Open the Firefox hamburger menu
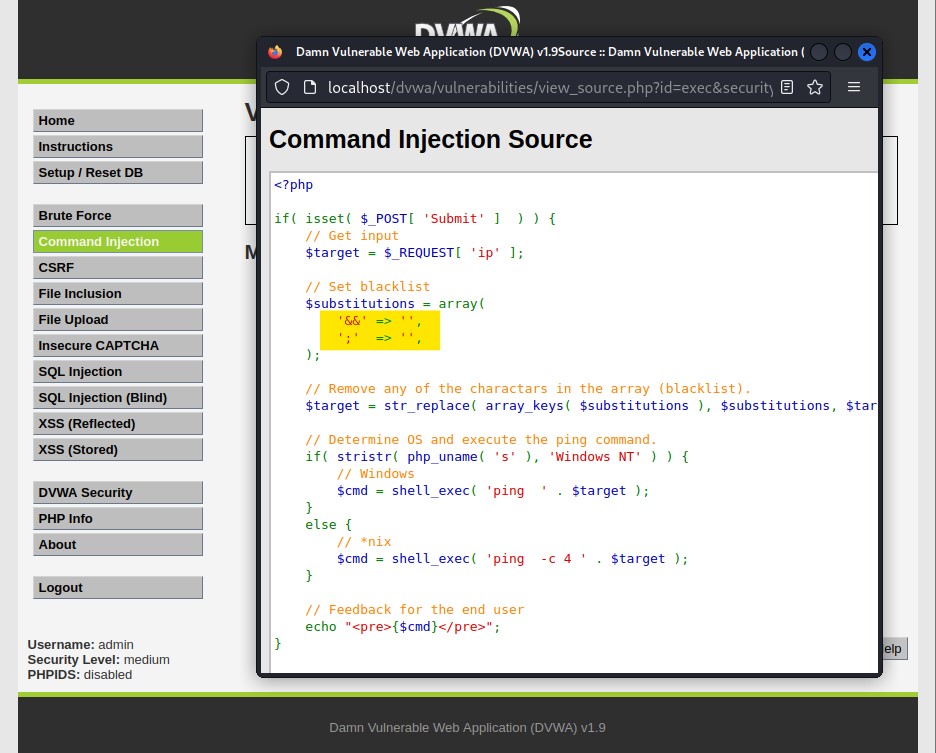The image size is (936, 753). (854, 87)
